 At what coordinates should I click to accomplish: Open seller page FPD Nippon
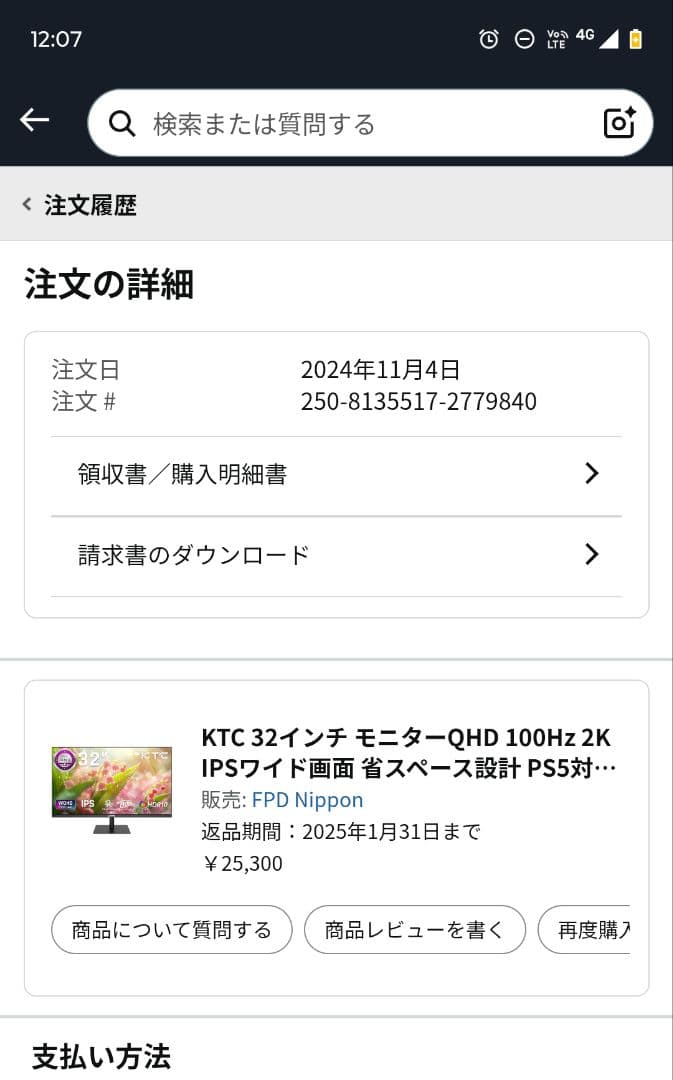tap(310, 800)
